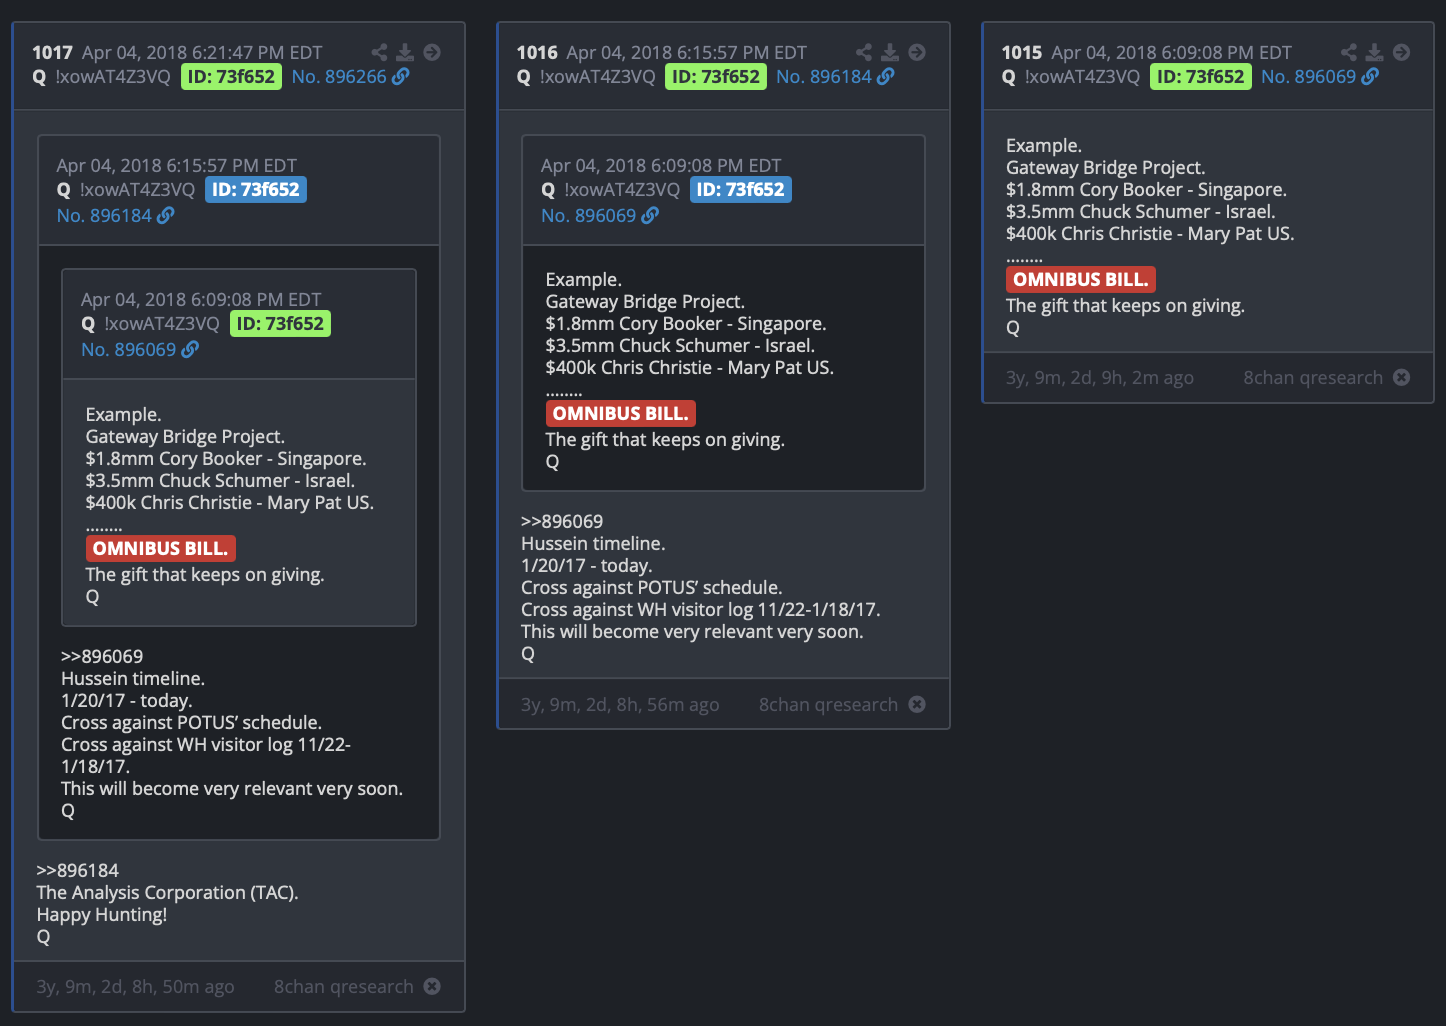1446x1026 pixels.
Task: Click 'Gateway Bridge Project.' line in post 1015
Action: click(x=1106, y=167)
